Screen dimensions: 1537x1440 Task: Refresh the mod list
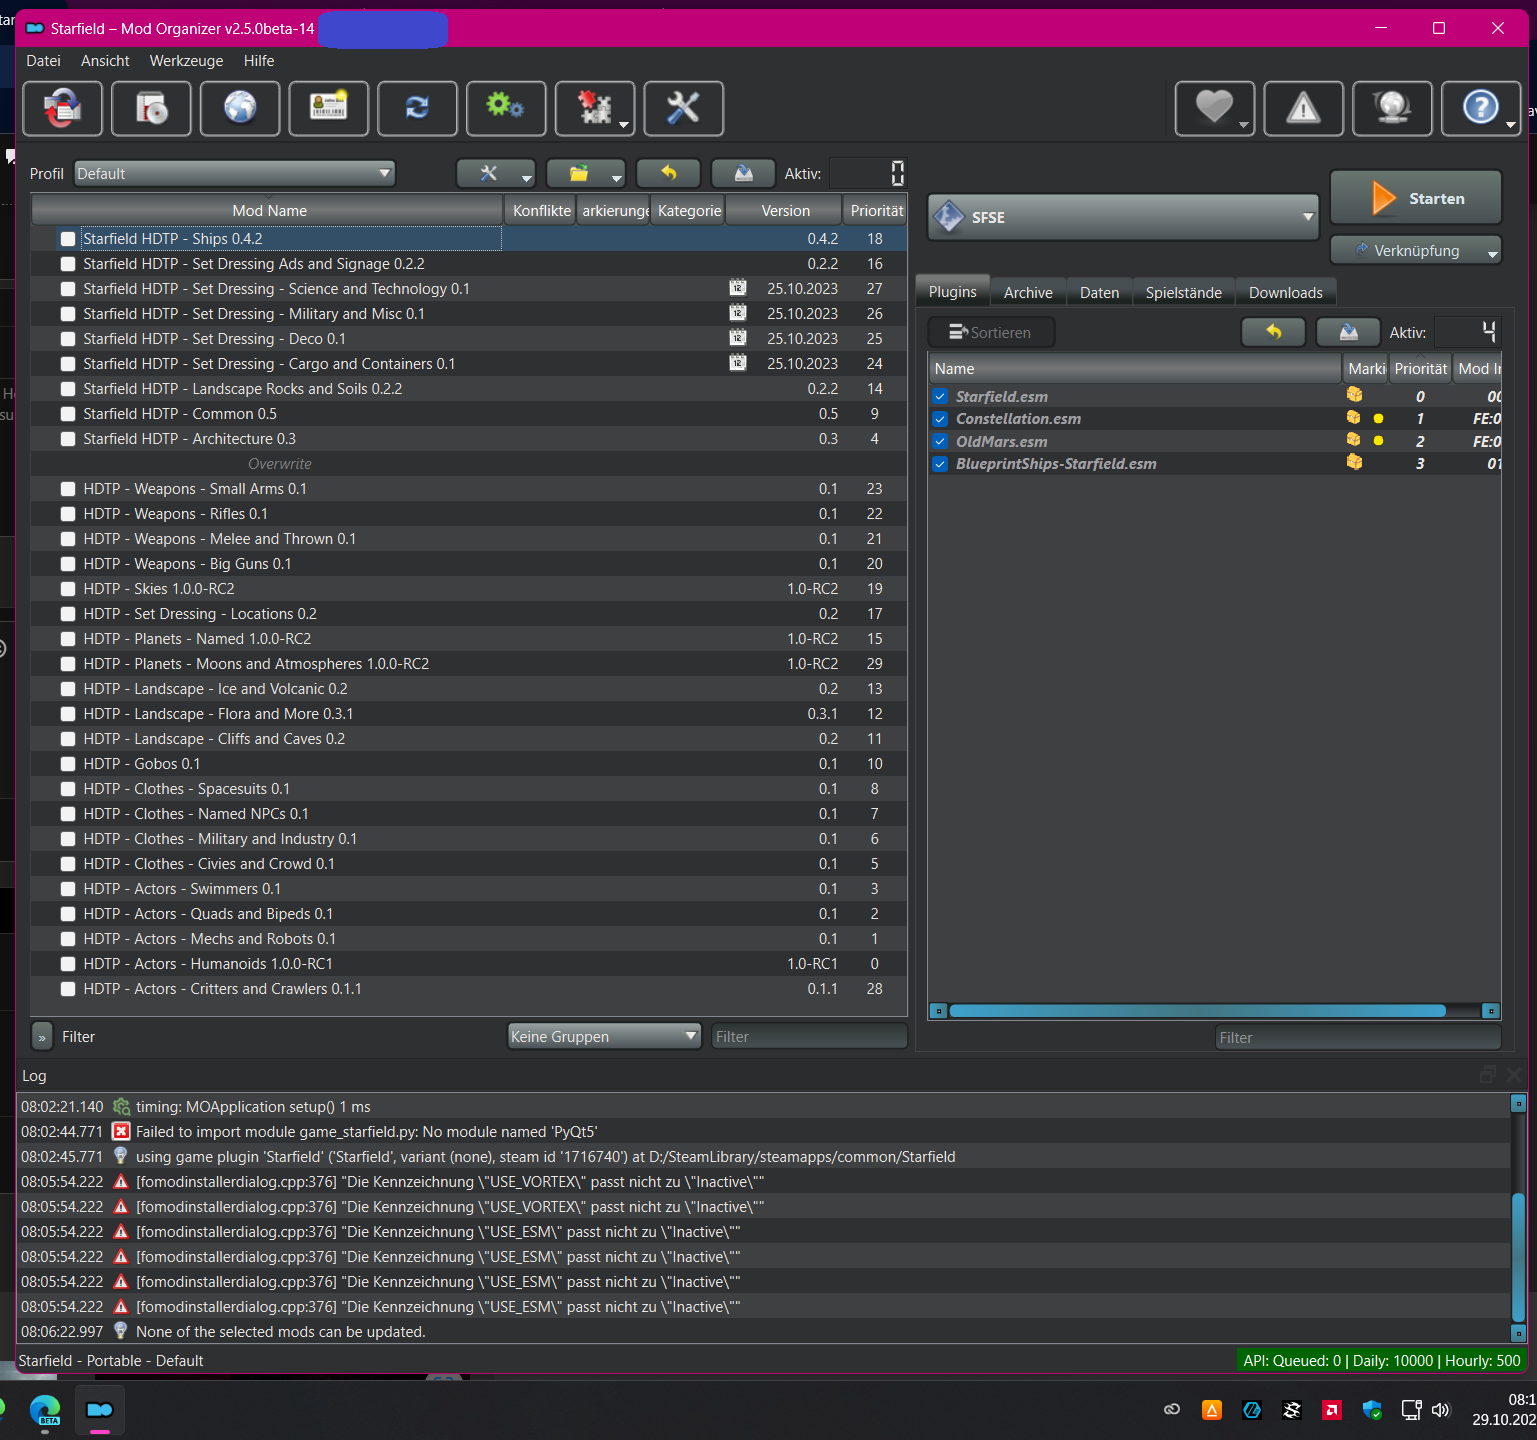pos(417,109)
